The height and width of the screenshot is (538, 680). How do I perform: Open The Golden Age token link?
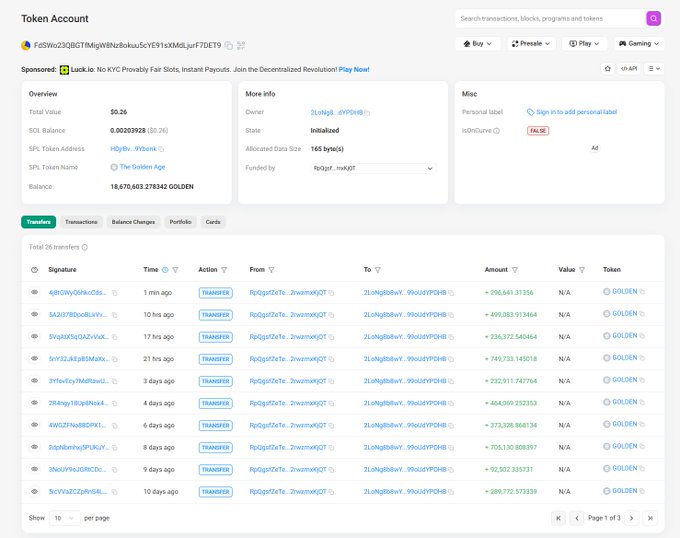click(x=141, y=167)
